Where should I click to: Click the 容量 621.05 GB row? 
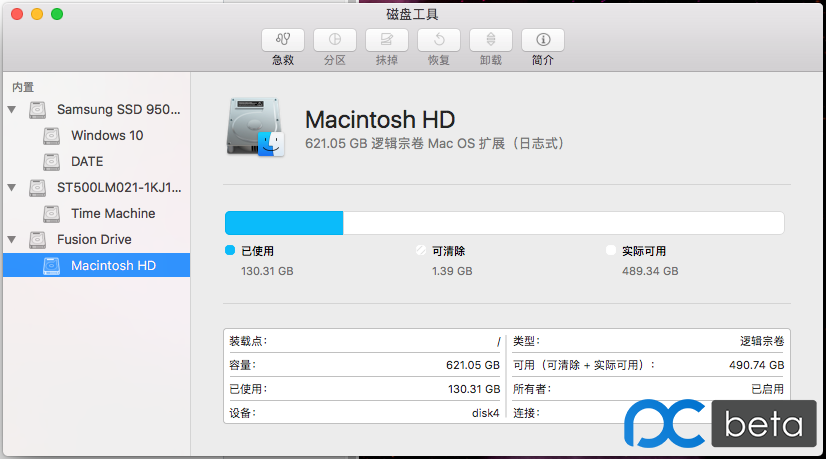click(x=365, y=365)
